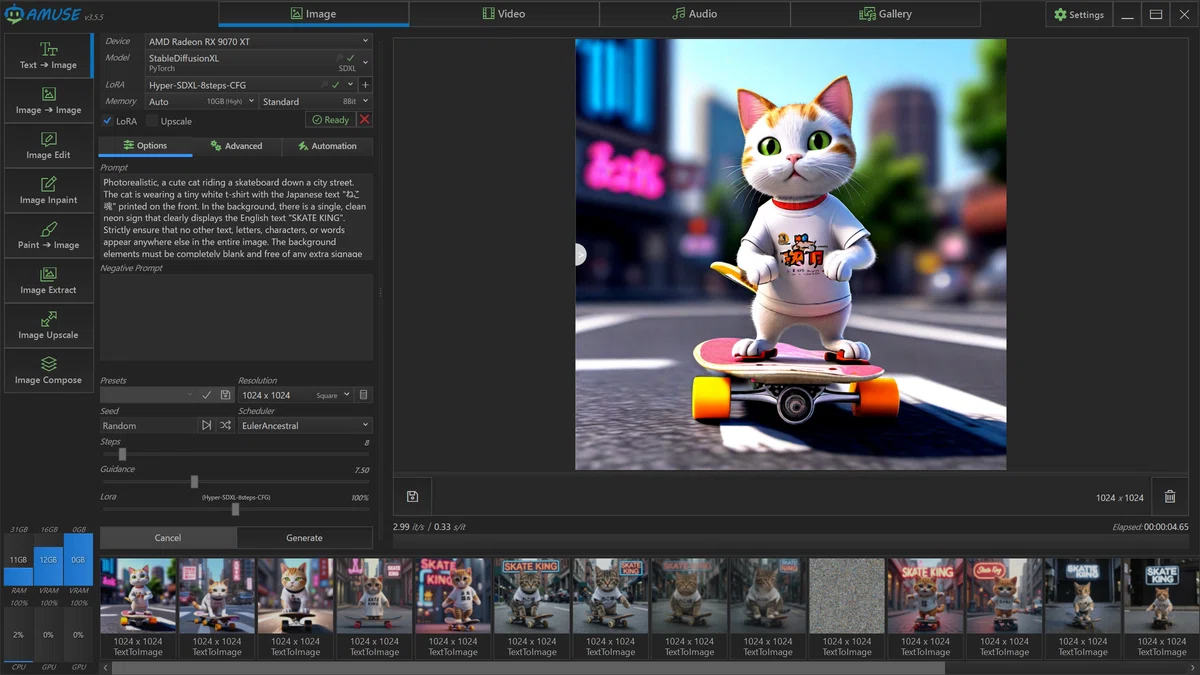The height and width of the screenshot is (675, 1200).
Task: Click inside the Prompt text box
Action: pos(236,217)
